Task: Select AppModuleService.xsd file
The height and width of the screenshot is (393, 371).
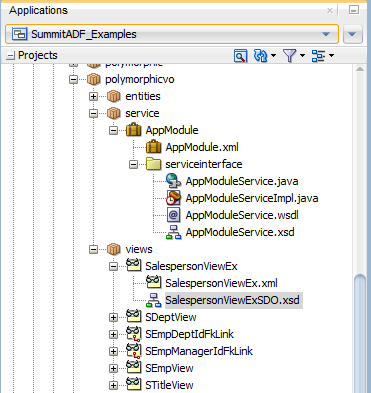Action: [240, 232]
